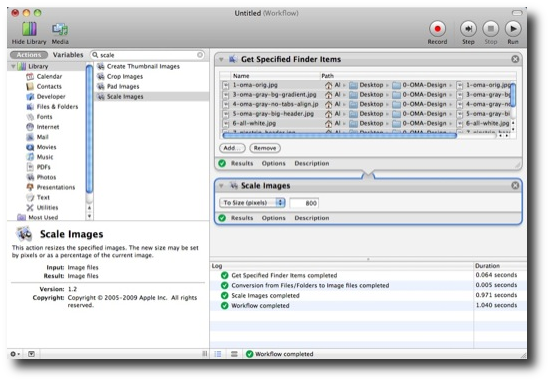Select Utilities category in the library
550x382 pixels.
pos(47,208)
